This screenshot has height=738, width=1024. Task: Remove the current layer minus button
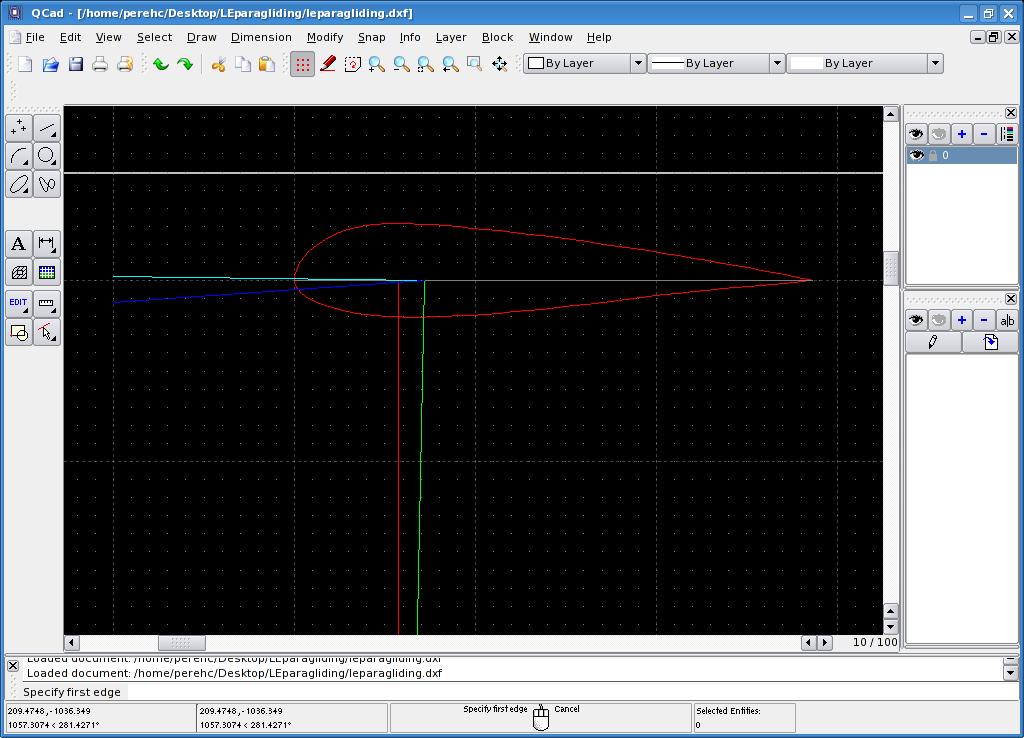click(x=984, y=135)
